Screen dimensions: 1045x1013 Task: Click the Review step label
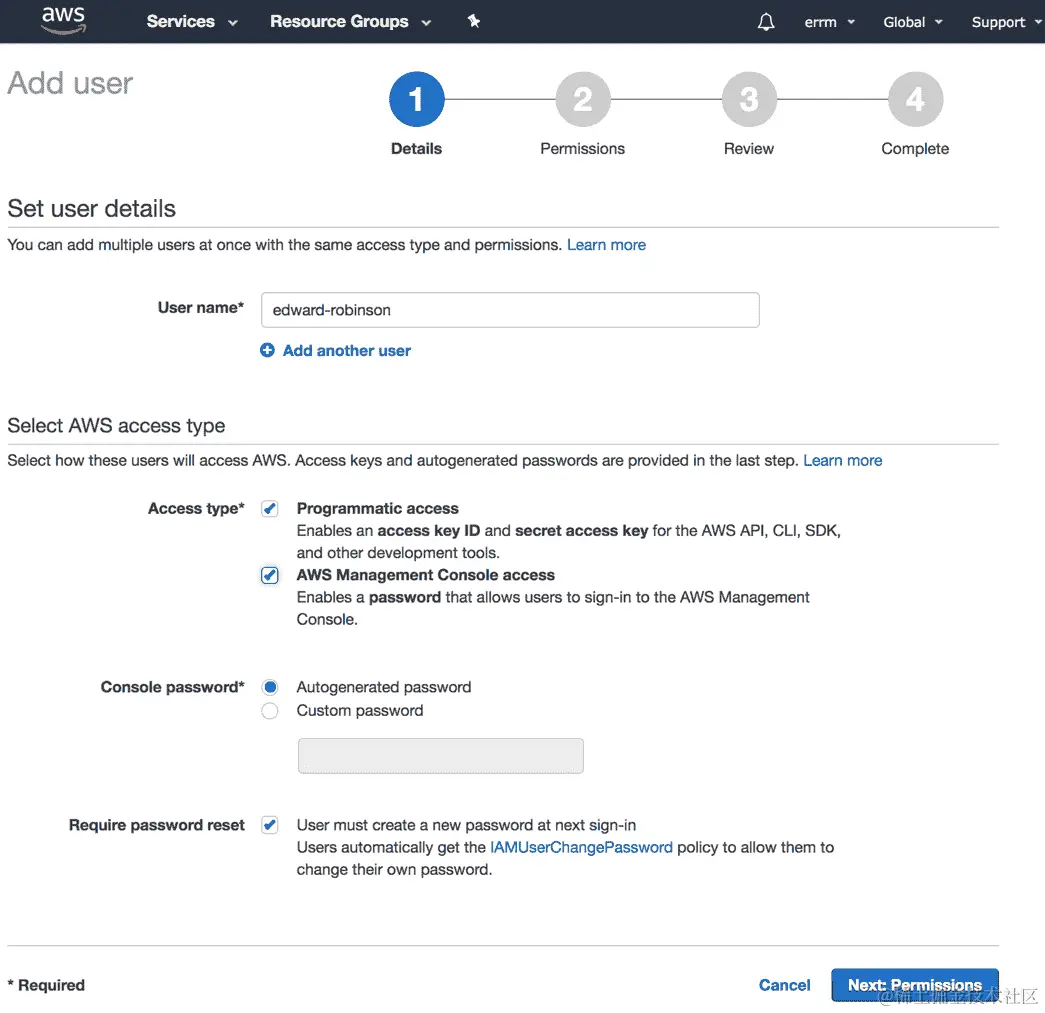click(x=749, y=149)
